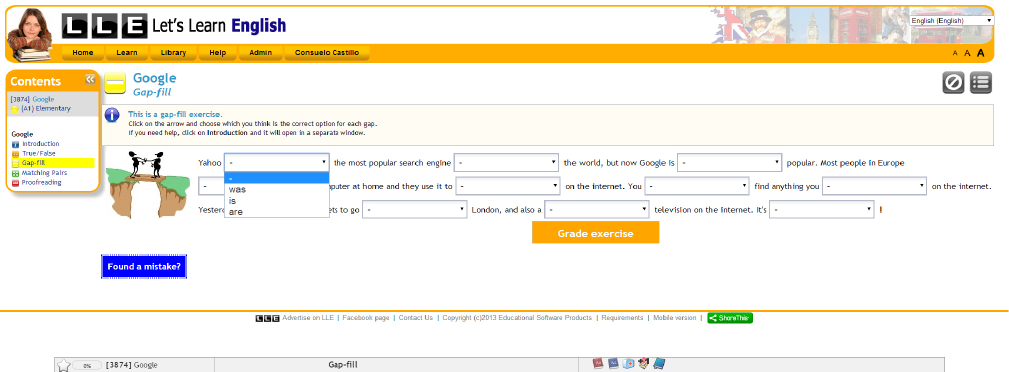
Task: Click the (A1) Elementary level text
Action: coord(46,109)
